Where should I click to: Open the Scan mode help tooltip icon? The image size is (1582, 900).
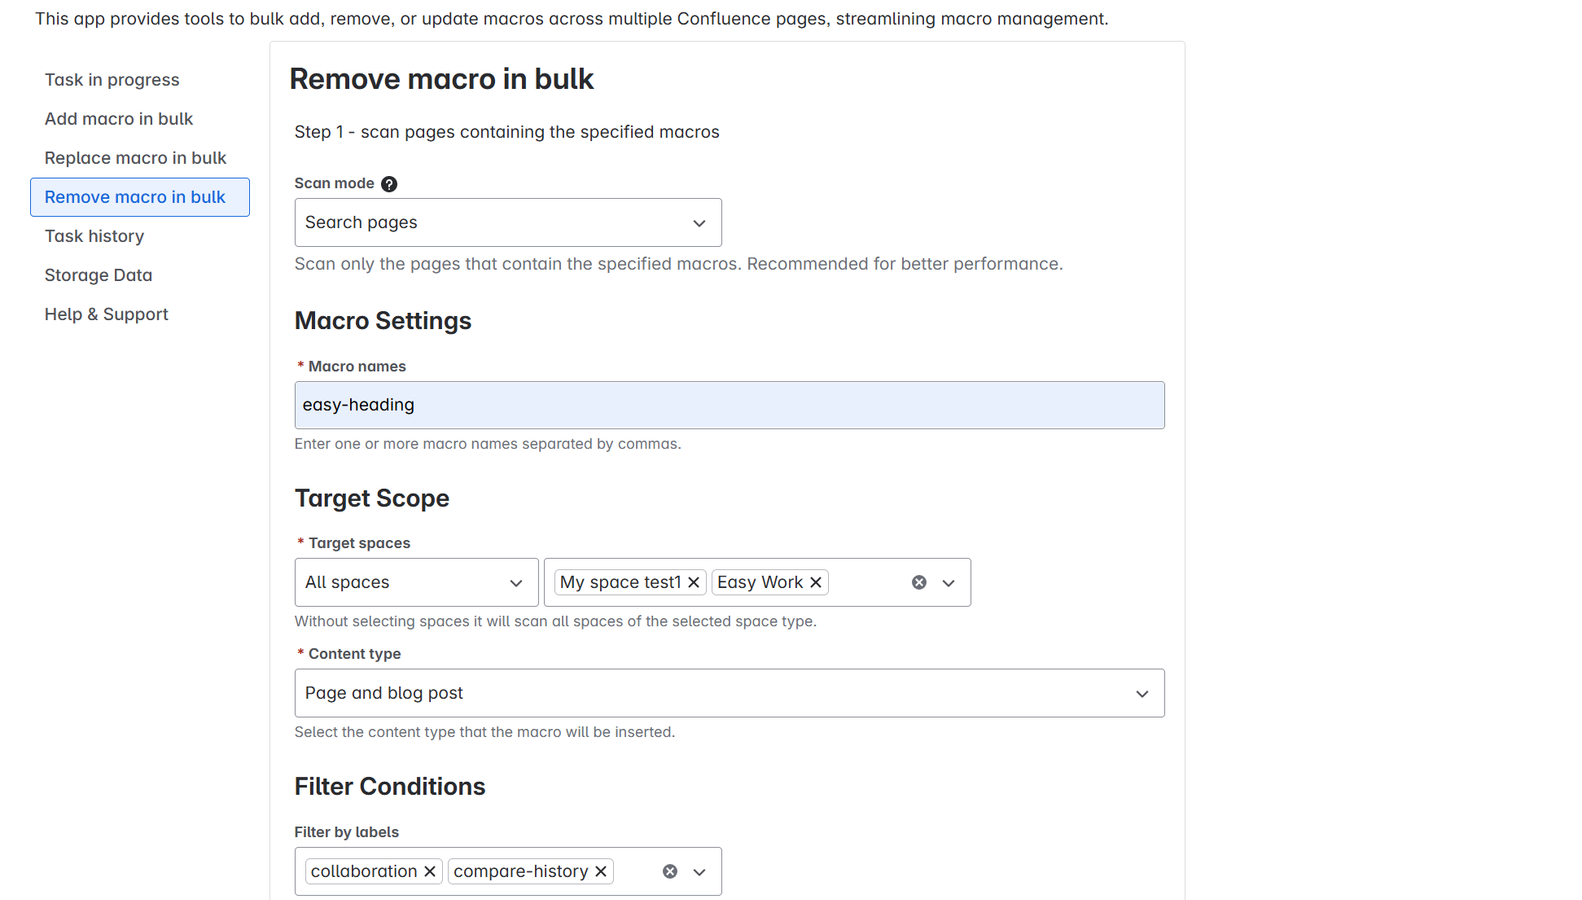(389, 184)
